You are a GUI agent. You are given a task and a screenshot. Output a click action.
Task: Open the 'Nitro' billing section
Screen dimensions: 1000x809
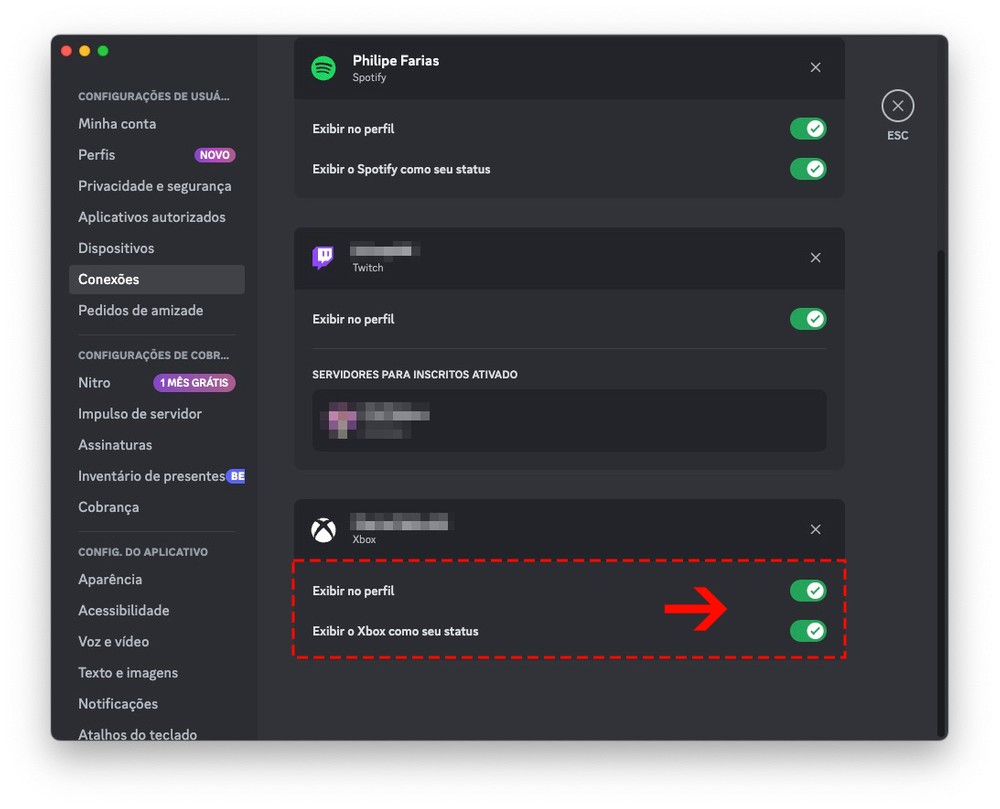click(x=95, y=383)
